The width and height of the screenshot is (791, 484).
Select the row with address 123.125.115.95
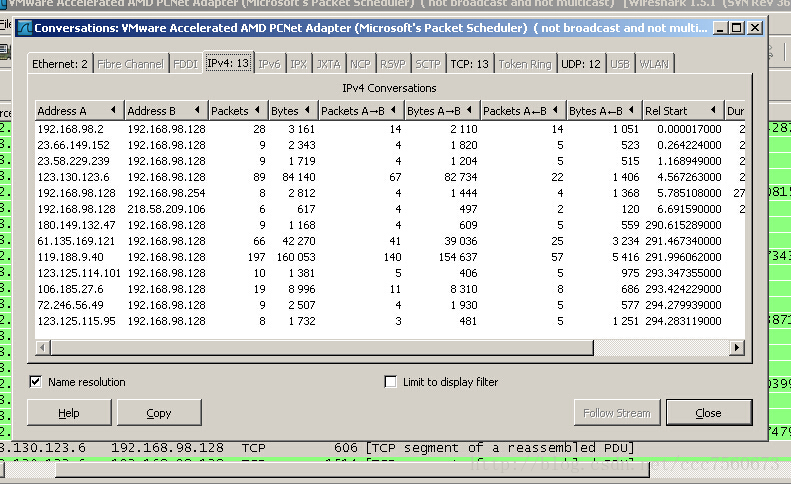pyautogui.click(x=390, y=321)
